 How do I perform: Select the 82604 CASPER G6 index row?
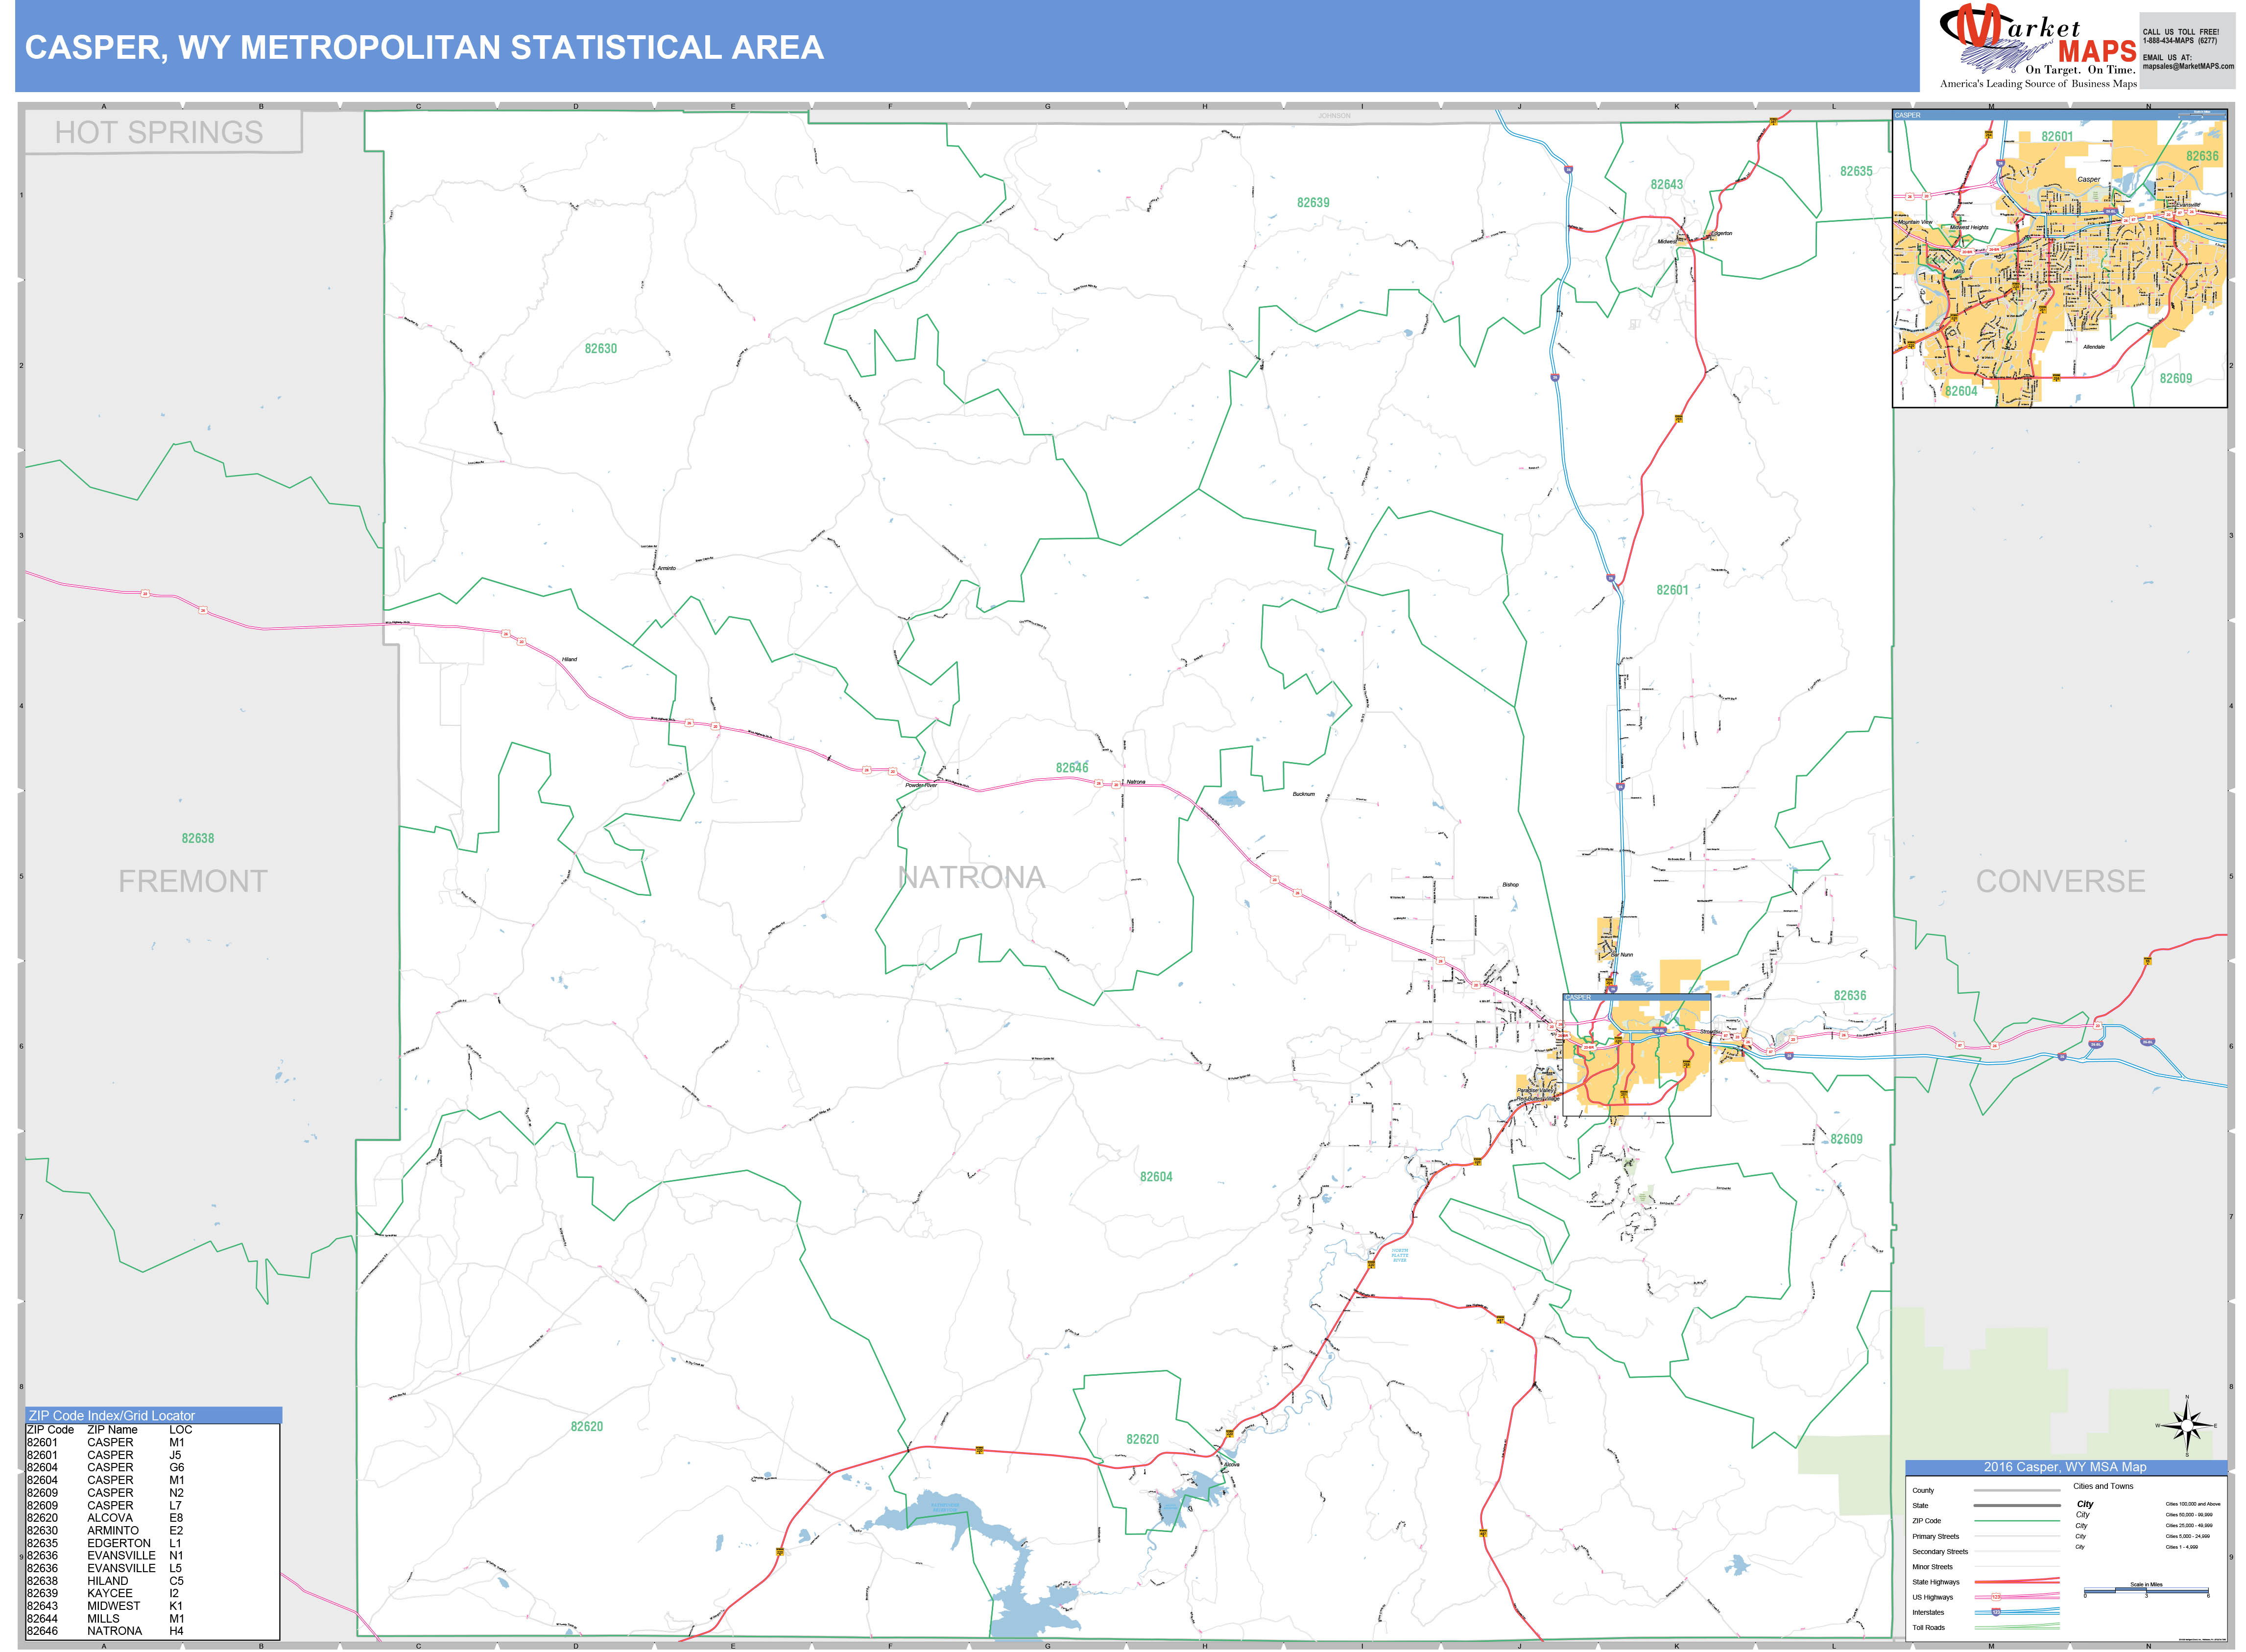click(x=105, y=1468)
